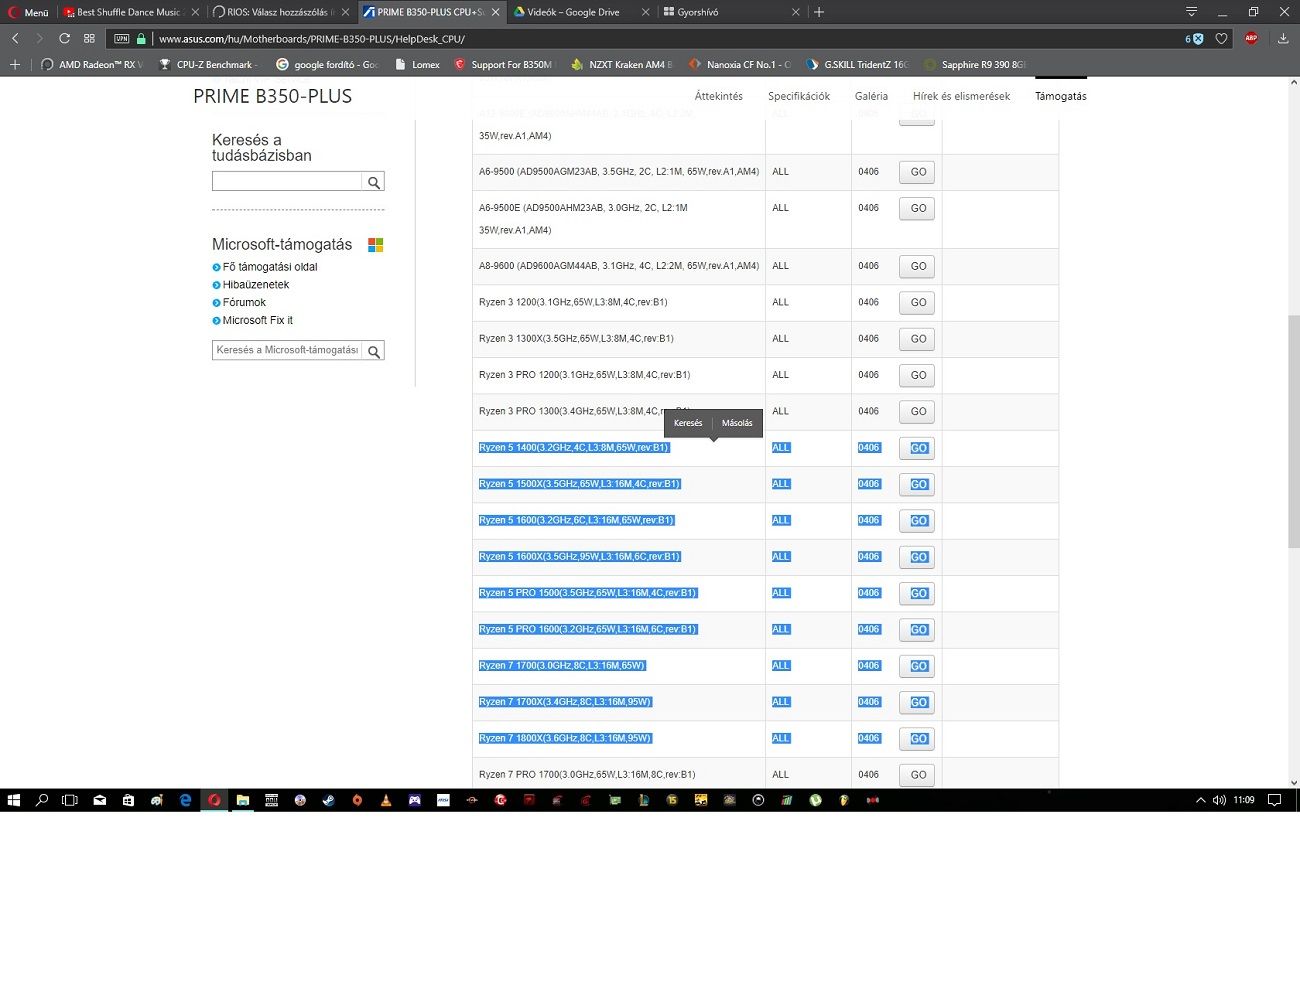Viewport: 1300px width, 1005px height.
Task: Click the VPN badge in address bar
Action: click(x=122, y=39)
